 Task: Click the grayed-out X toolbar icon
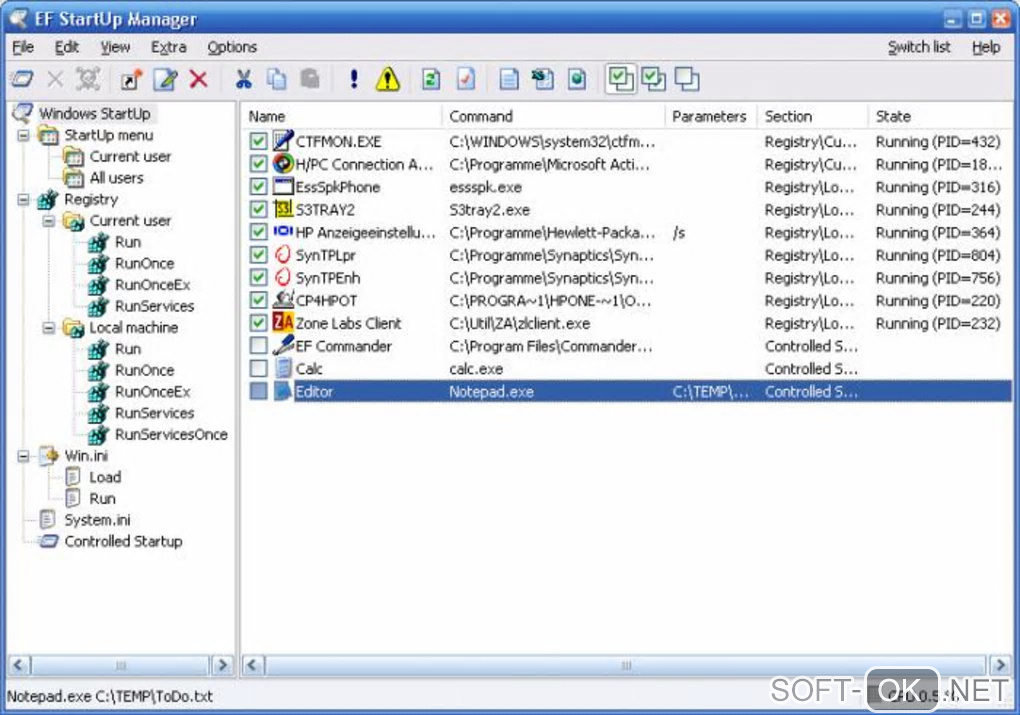pyautogui.click(x=55, y=79)
